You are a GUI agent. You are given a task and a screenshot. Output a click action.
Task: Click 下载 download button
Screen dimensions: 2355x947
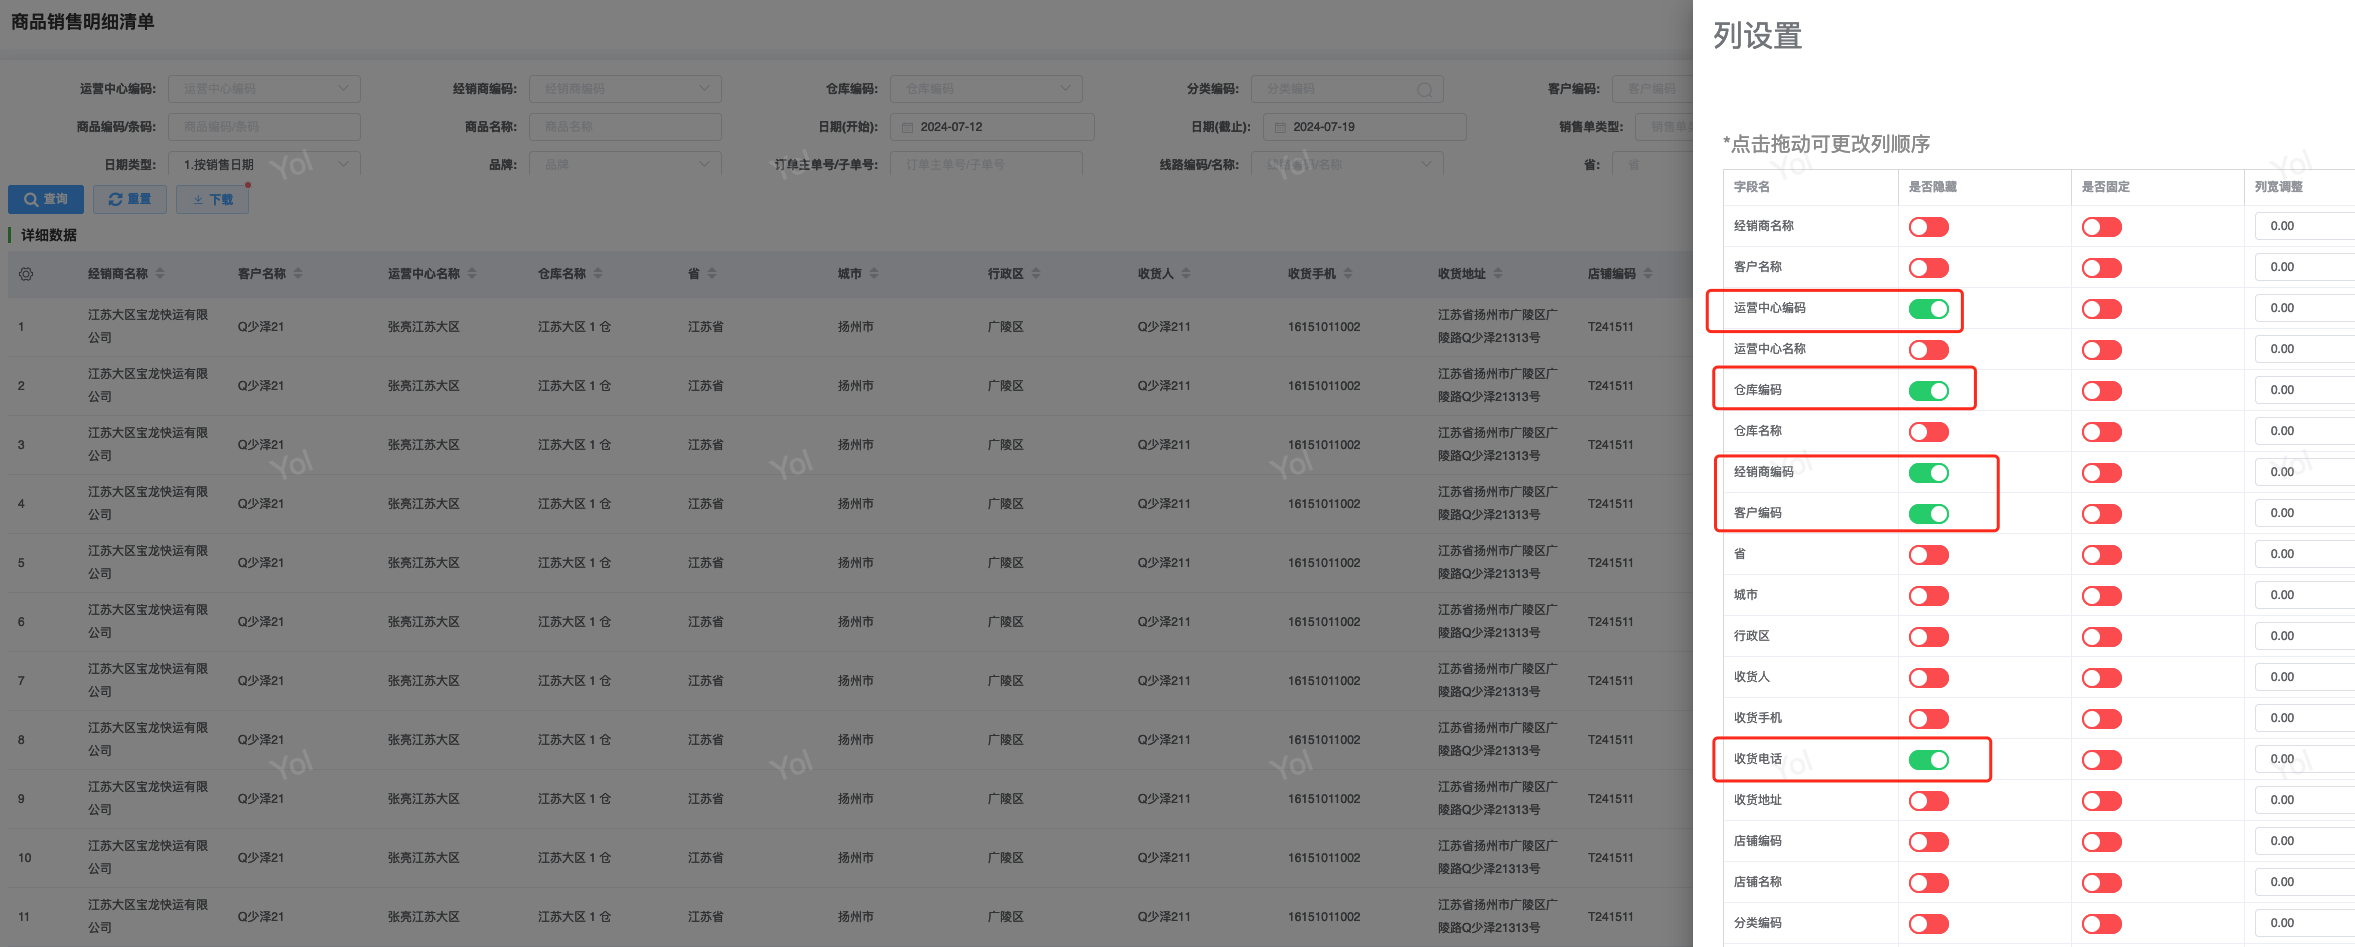click(212, 199)
